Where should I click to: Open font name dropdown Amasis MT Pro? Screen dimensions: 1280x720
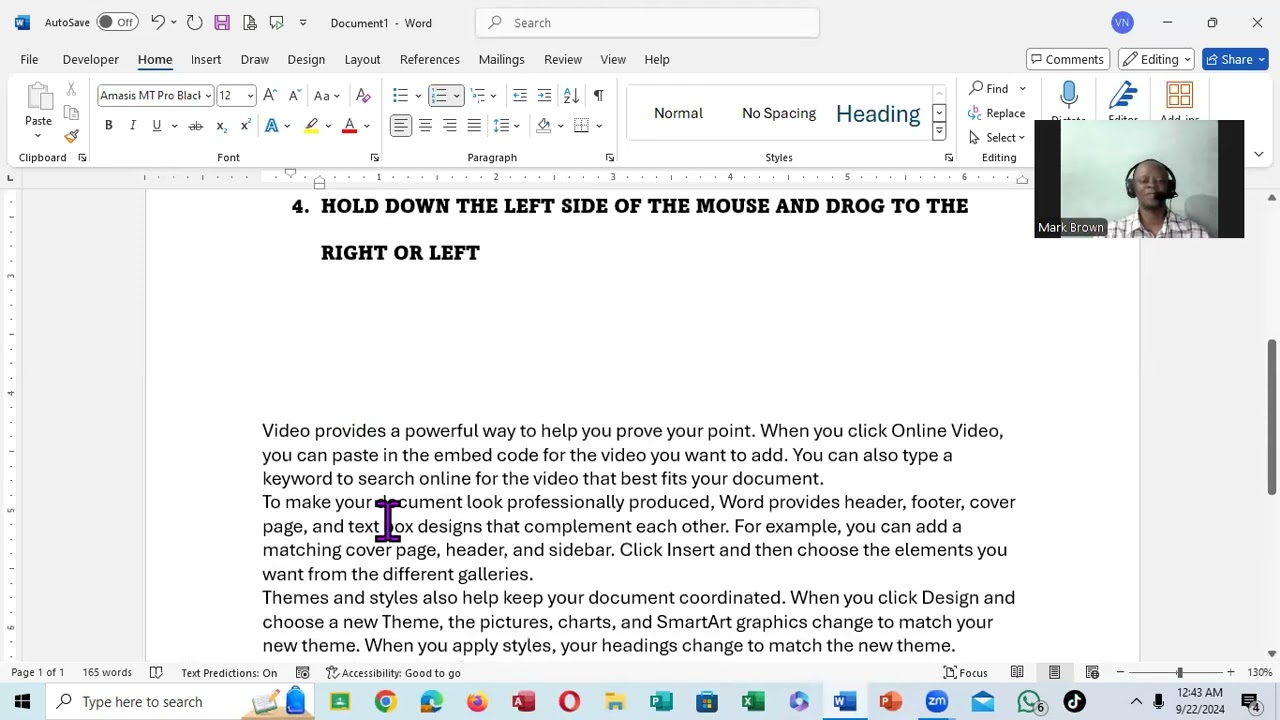(208, 95)
